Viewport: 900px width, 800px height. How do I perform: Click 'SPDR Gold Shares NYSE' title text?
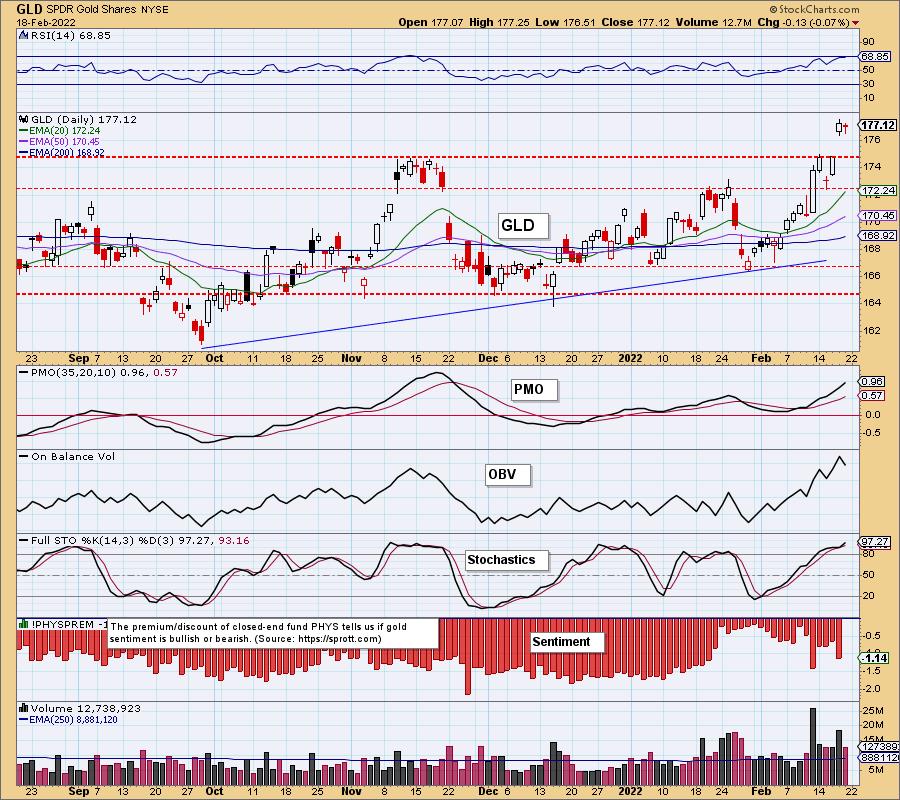point(107,10)
